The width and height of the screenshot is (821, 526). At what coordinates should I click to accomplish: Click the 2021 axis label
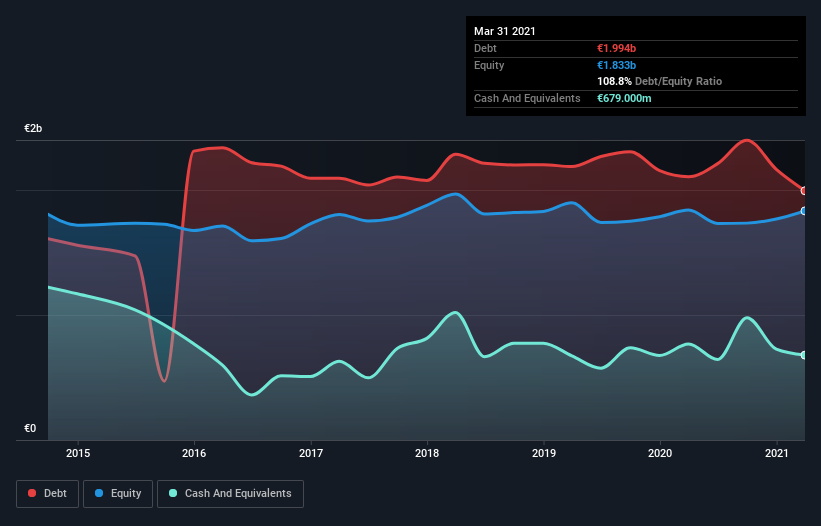coord(777,453)
